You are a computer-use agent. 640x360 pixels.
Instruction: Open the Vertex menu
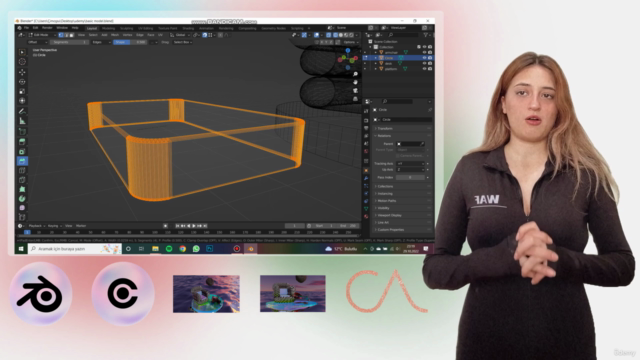tap(127, 35)
